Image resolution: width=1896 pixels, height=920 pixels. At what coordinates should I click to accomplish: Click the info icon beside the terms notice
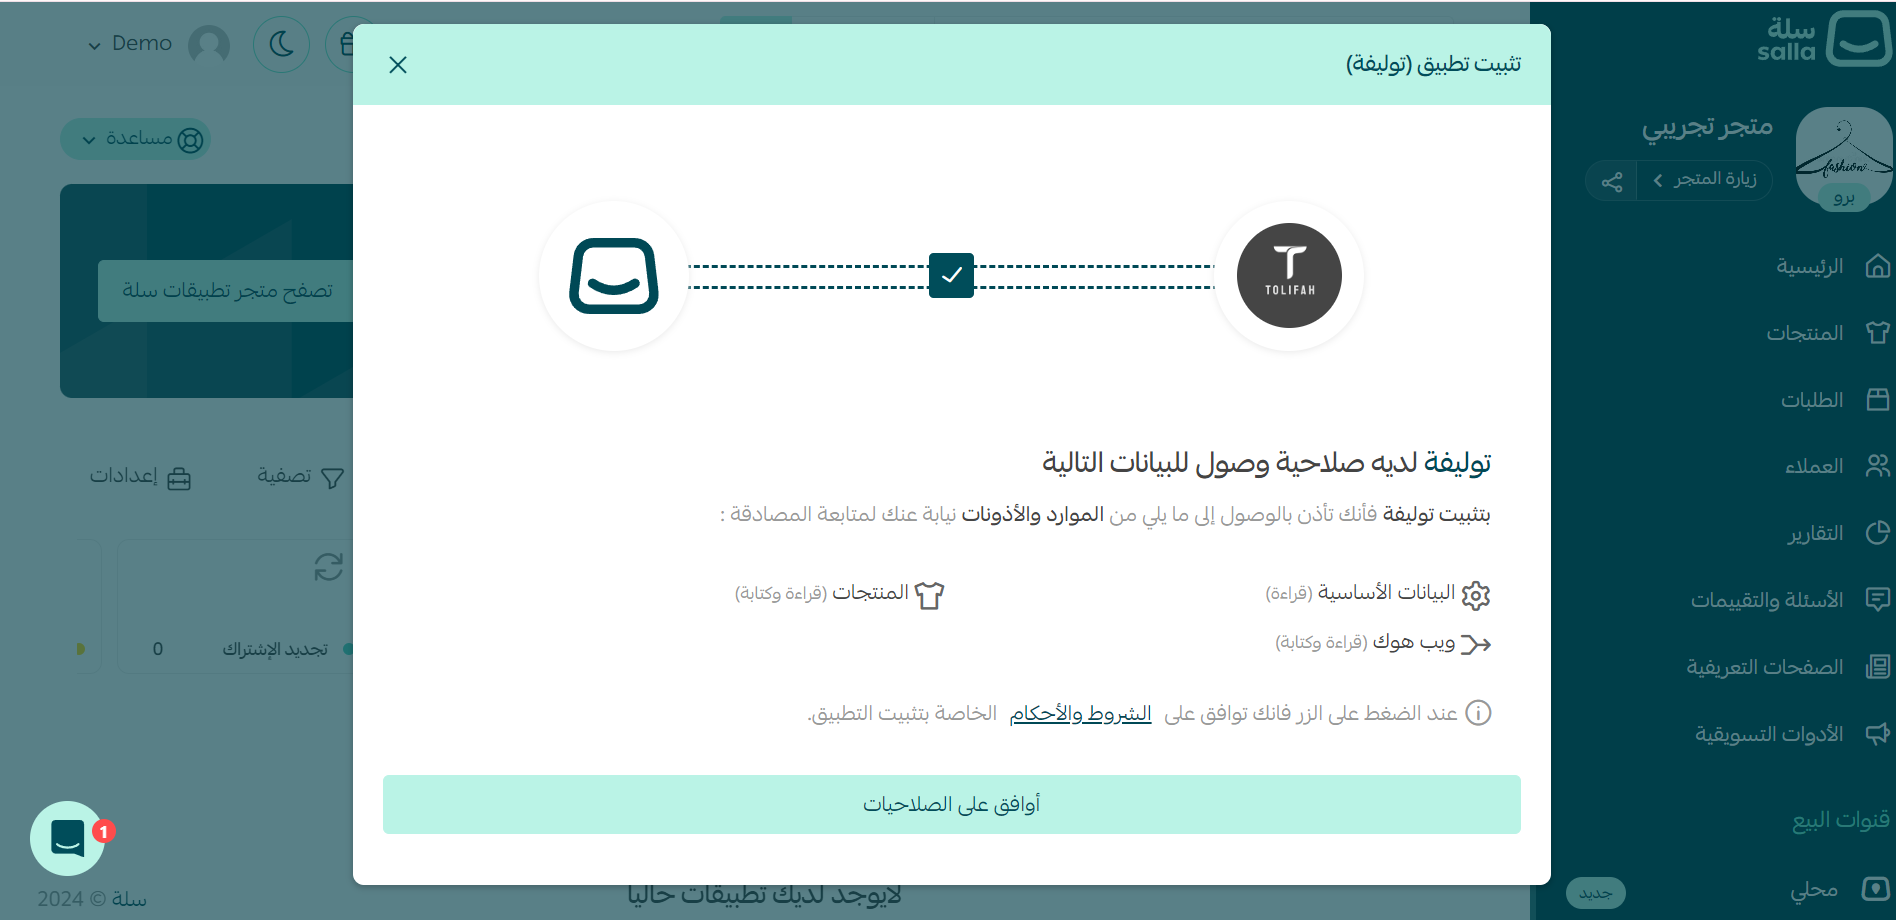pos(1477,713)
